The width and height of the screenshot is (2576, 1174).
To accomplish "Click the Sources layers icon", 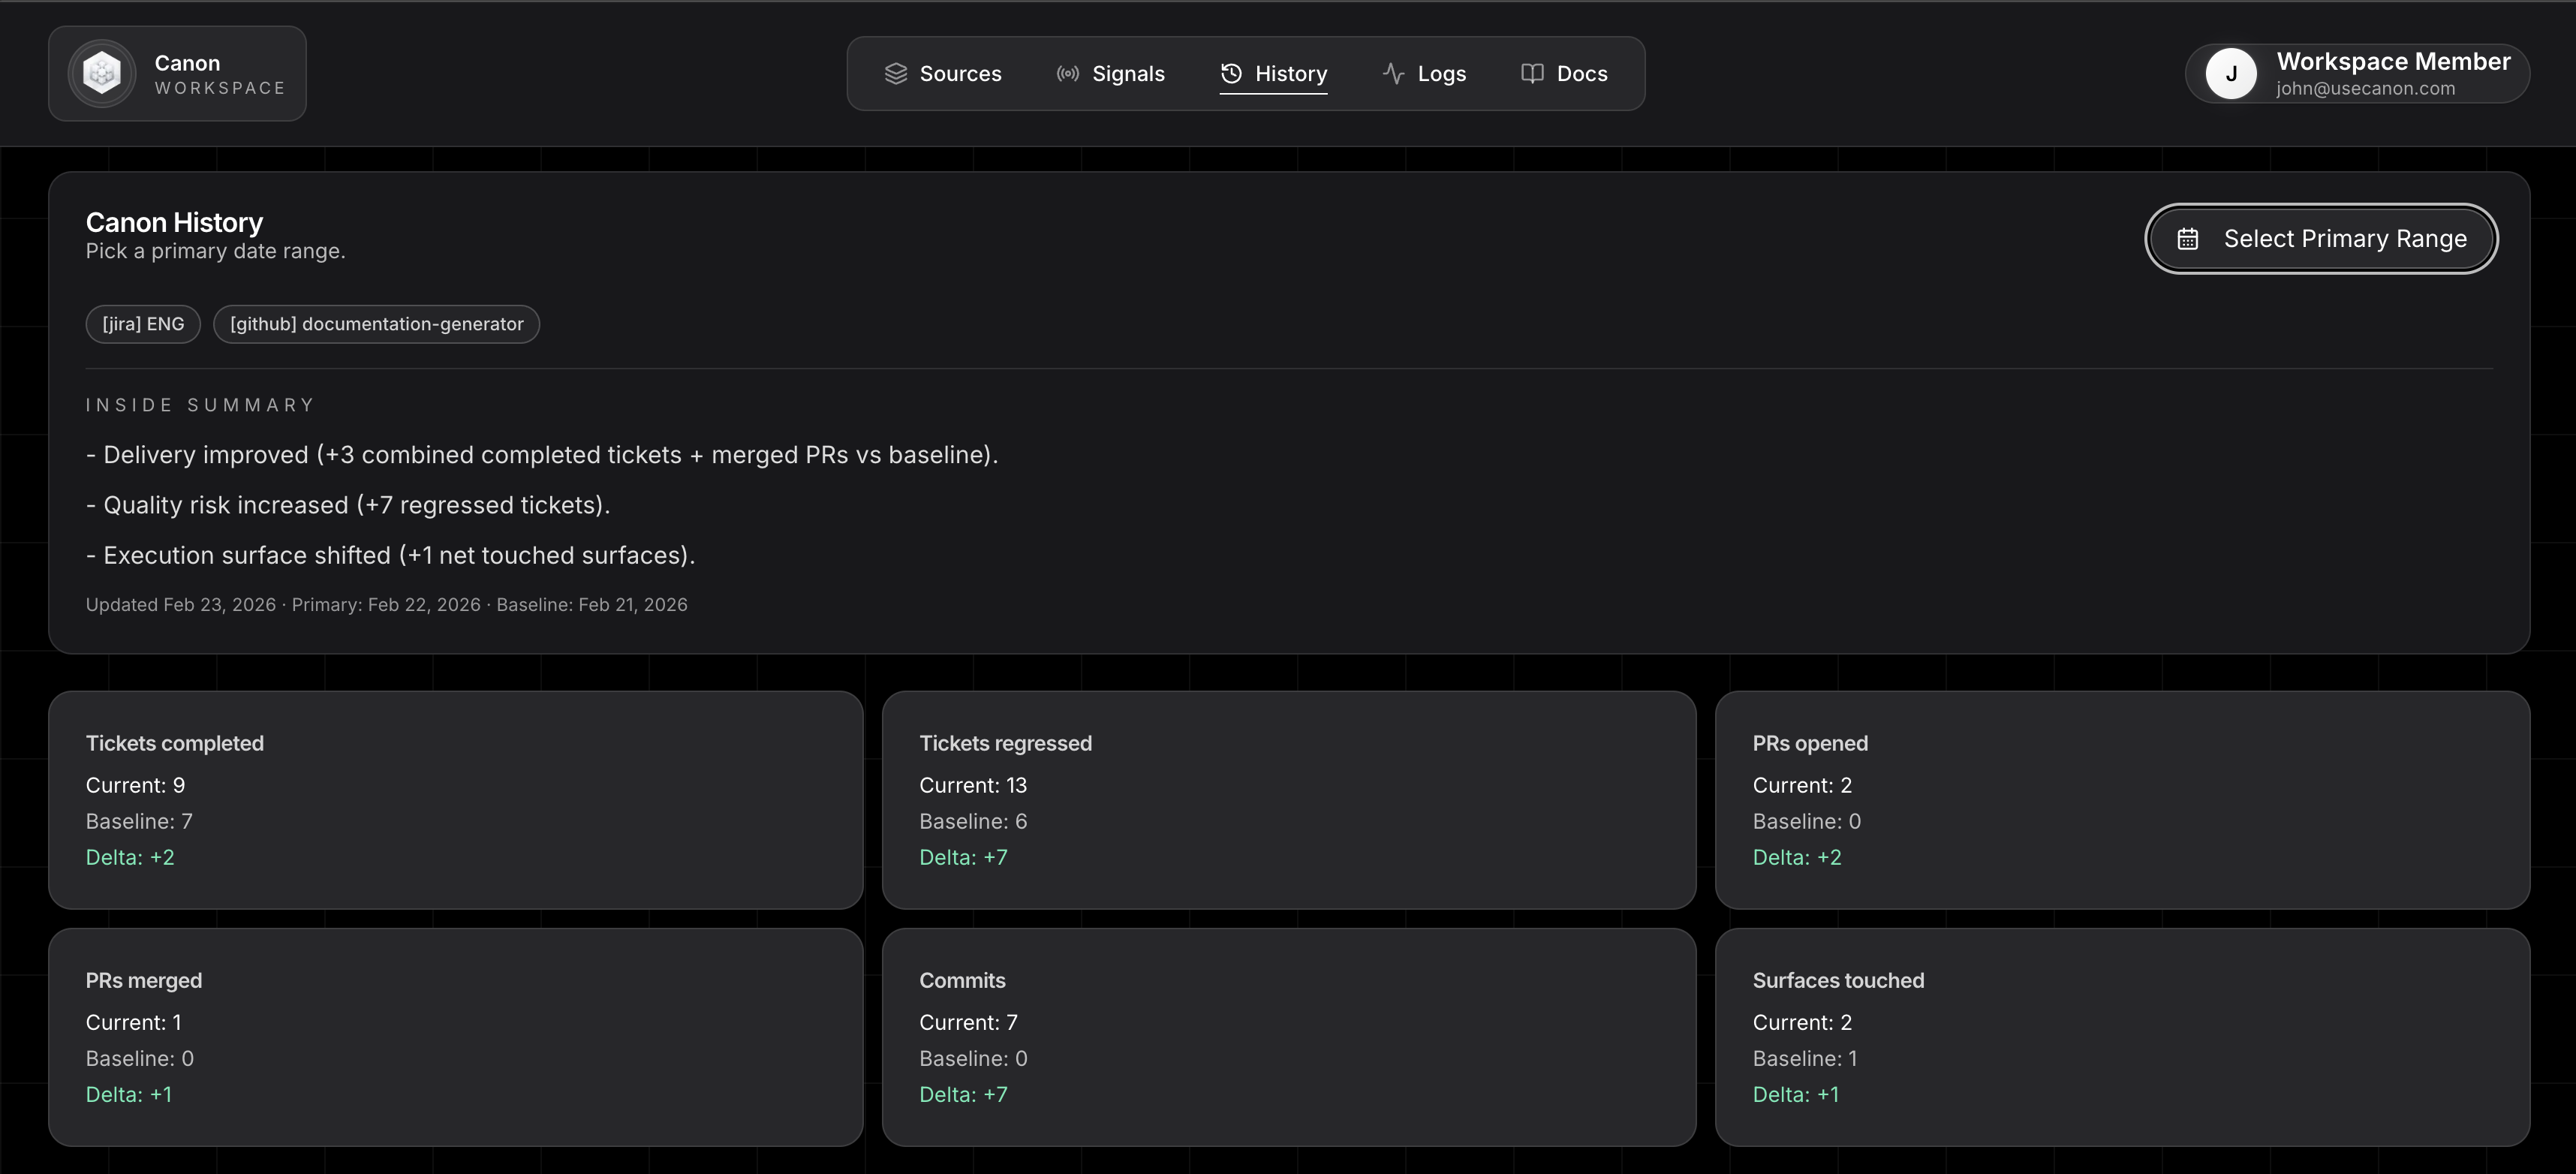I will pyautogui.click(x=895, y=74).
